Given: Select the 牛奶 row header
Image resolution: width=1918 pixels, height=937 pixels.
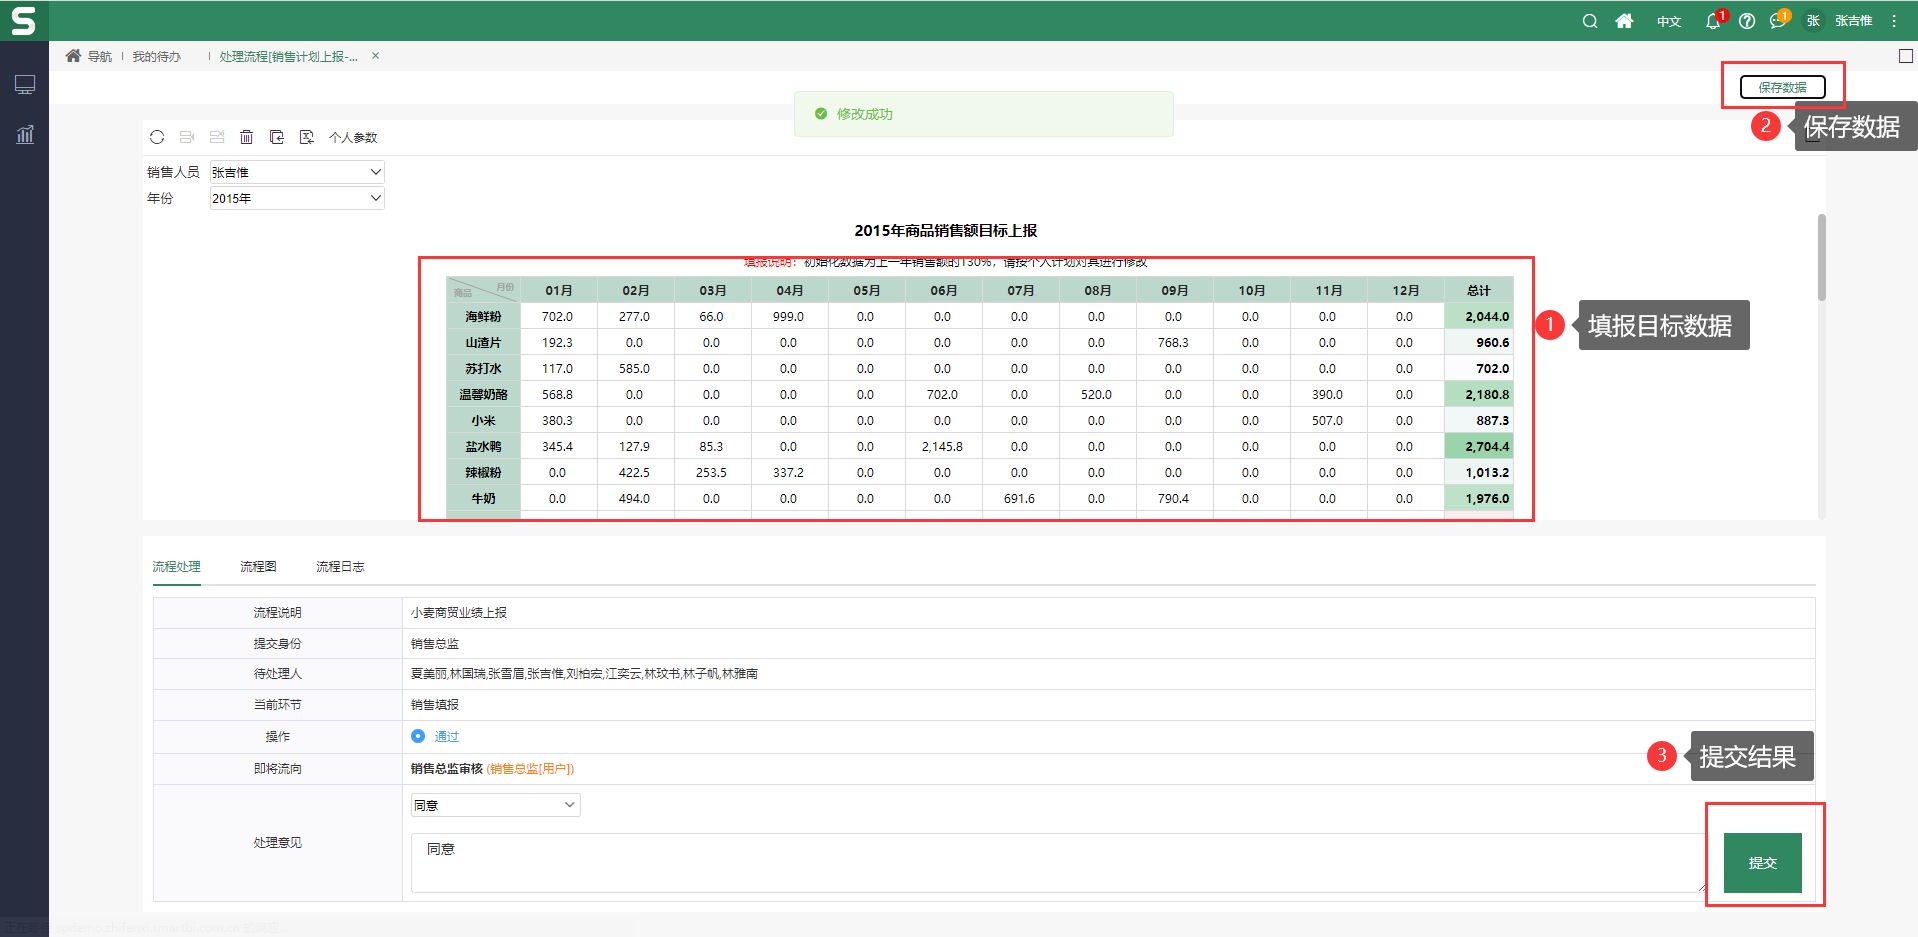Looking at the screenshot, I should pos(483,498).
